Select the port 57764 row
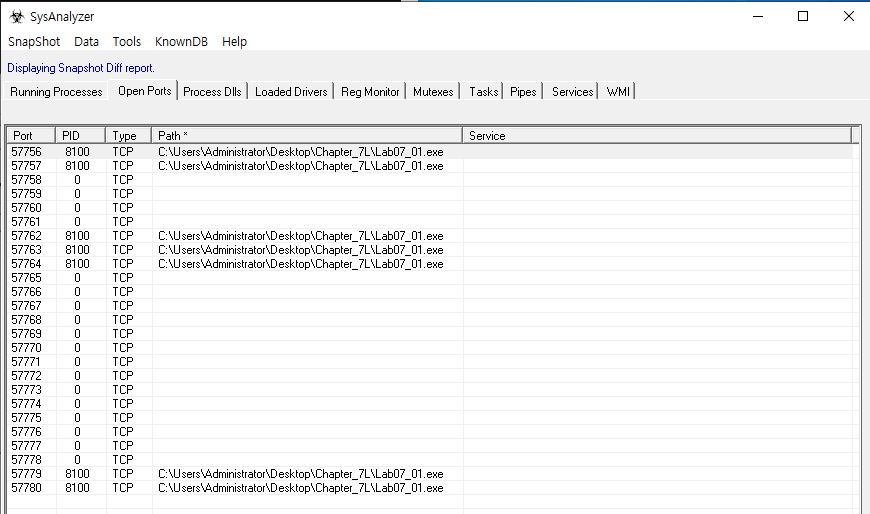 coord(430,264)
